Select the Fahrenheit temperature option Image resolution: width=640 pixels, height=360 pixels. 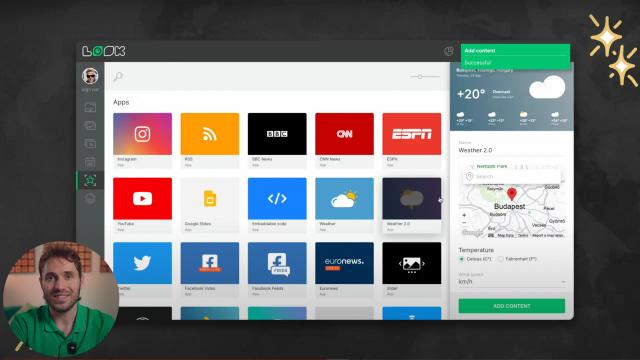501,259
